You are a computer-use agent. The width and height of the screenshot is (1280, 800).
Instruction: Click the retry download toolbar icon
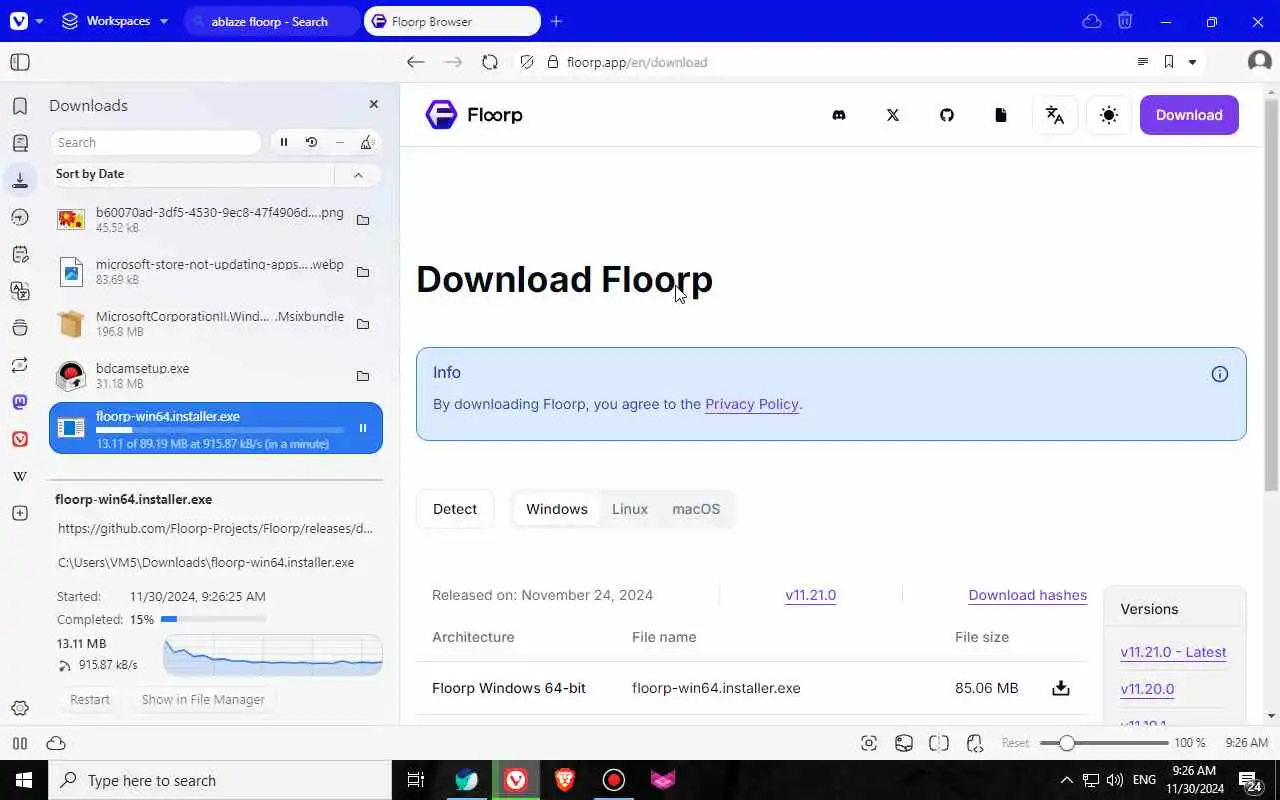tap(311, 142)
